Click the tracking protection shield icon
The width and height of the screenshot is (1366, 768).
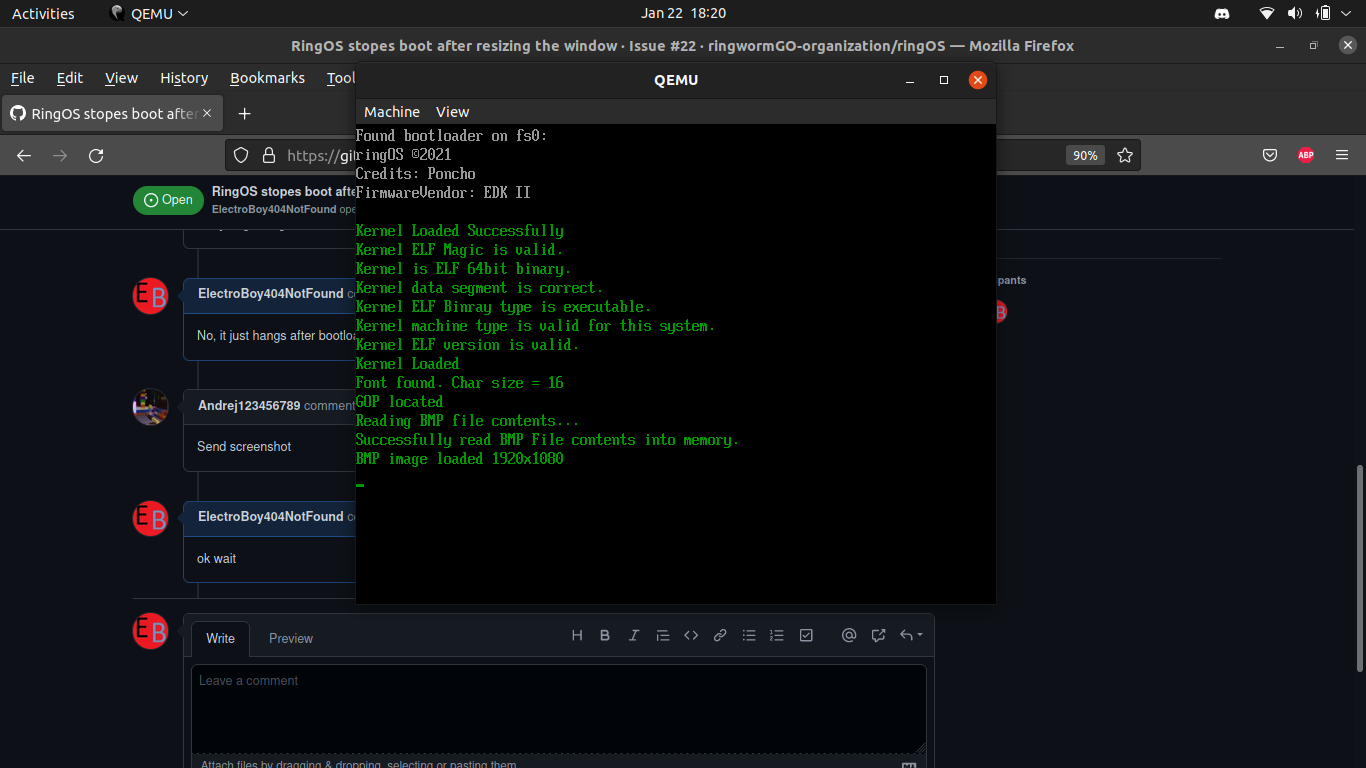coord(241,155)
